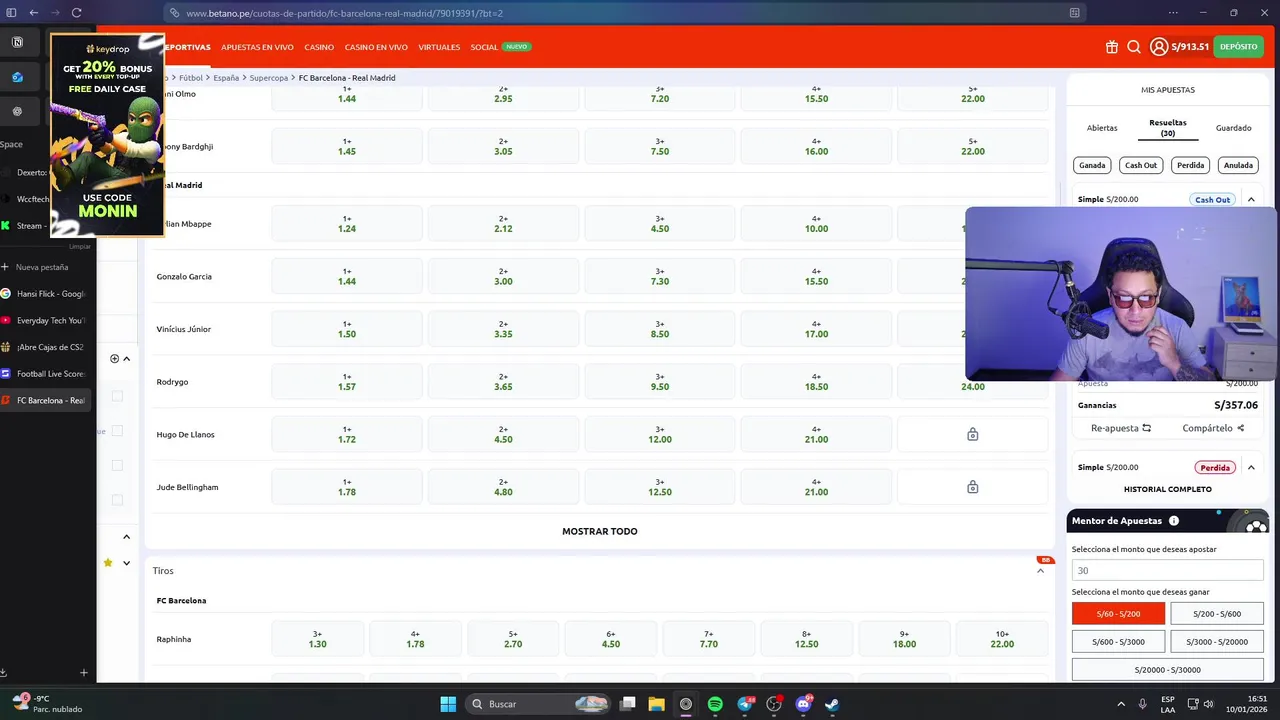Switch to the Guardado bets tab
The width and height of the screenshot is (1280, 720).
1233,128
